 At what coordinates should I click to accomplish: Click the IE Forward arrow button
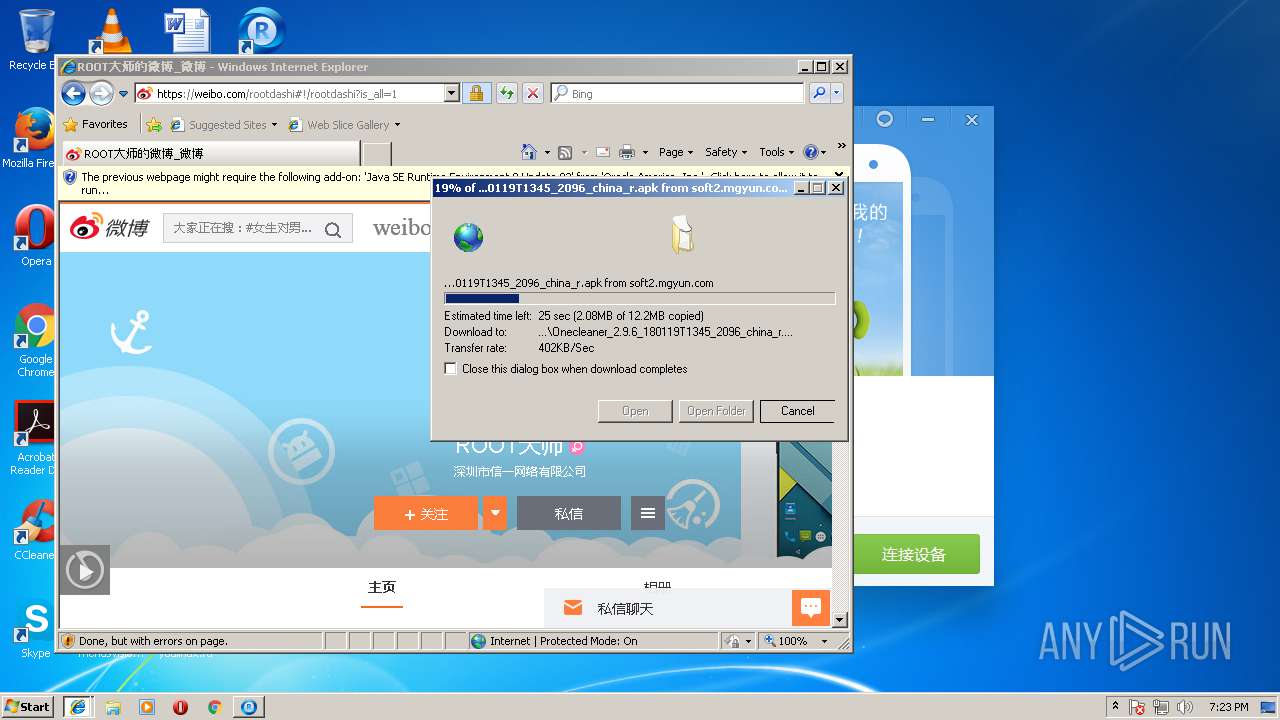(x=101, y=93)
